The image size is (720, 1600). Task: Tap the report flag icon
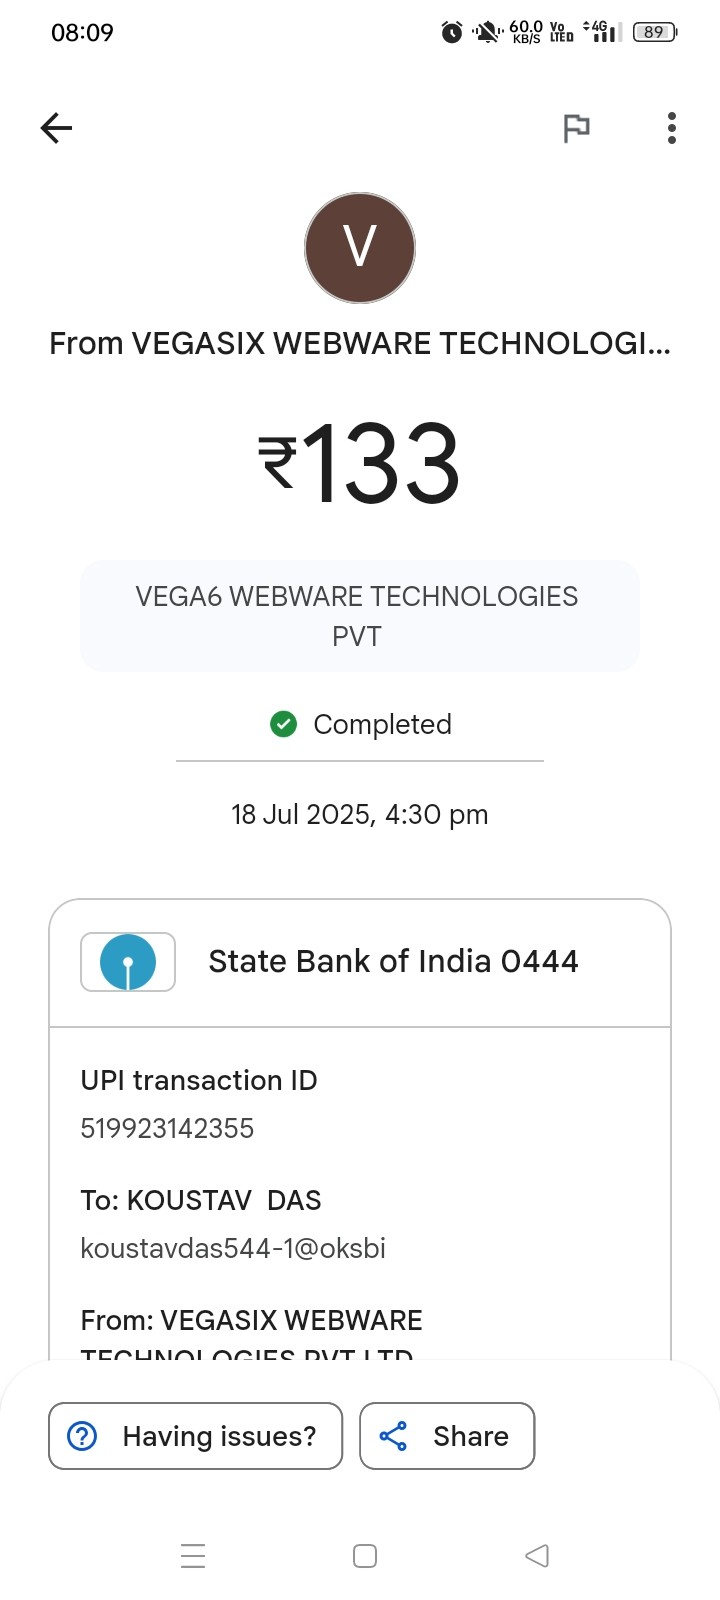576,128
